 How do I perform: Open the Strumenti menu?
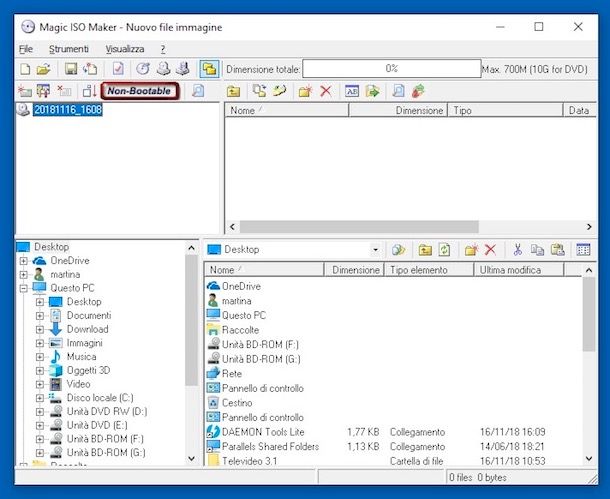tap(69, 49)
